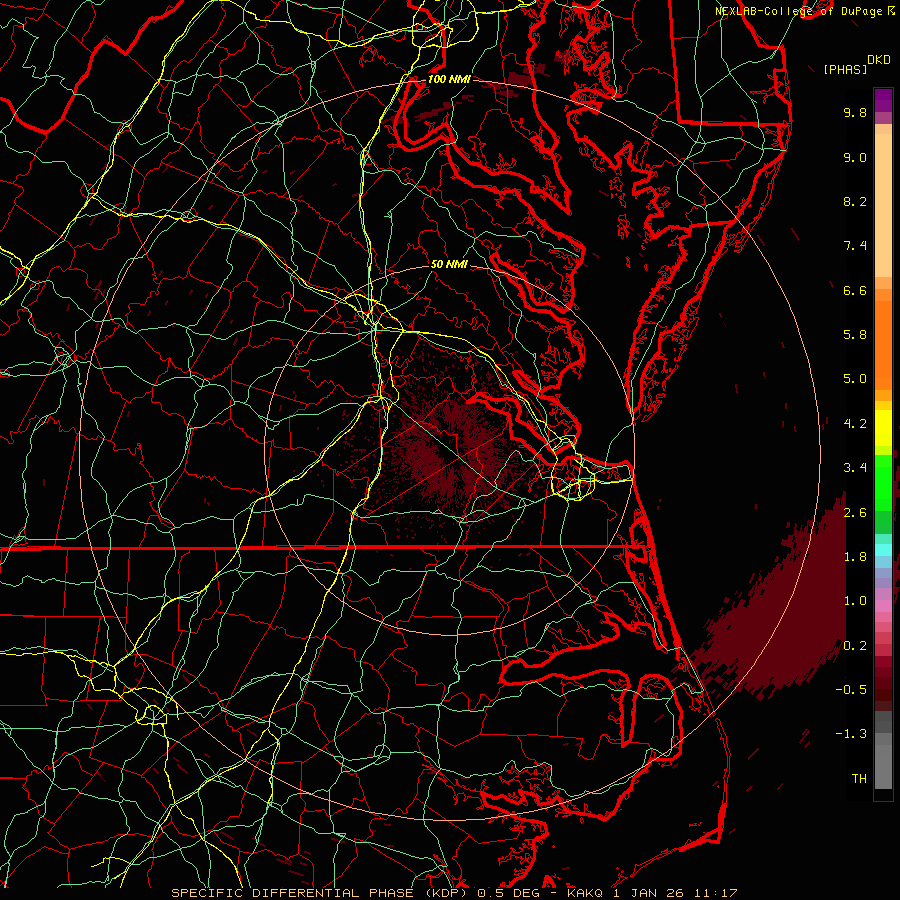The width and height of the screenshot is (900, 900).
Task: Click the cyan segment of the color bar
Action: click(883, 550)
